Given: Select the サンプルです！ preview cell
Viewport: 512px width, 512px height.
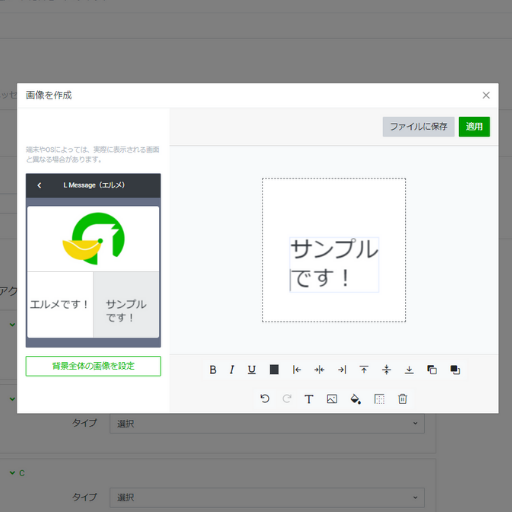Looking at the screenshot, I should [x=126, y=304].
